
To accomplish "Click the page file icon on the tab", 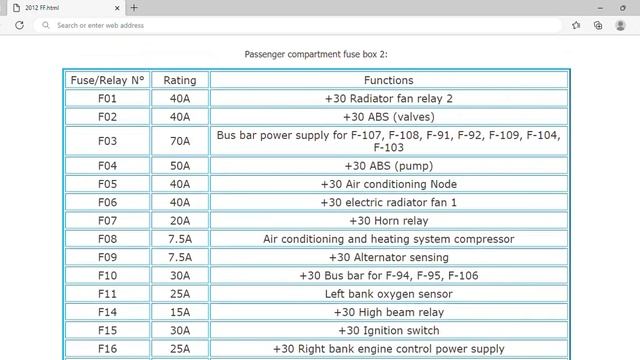I will tap(16, 8).
